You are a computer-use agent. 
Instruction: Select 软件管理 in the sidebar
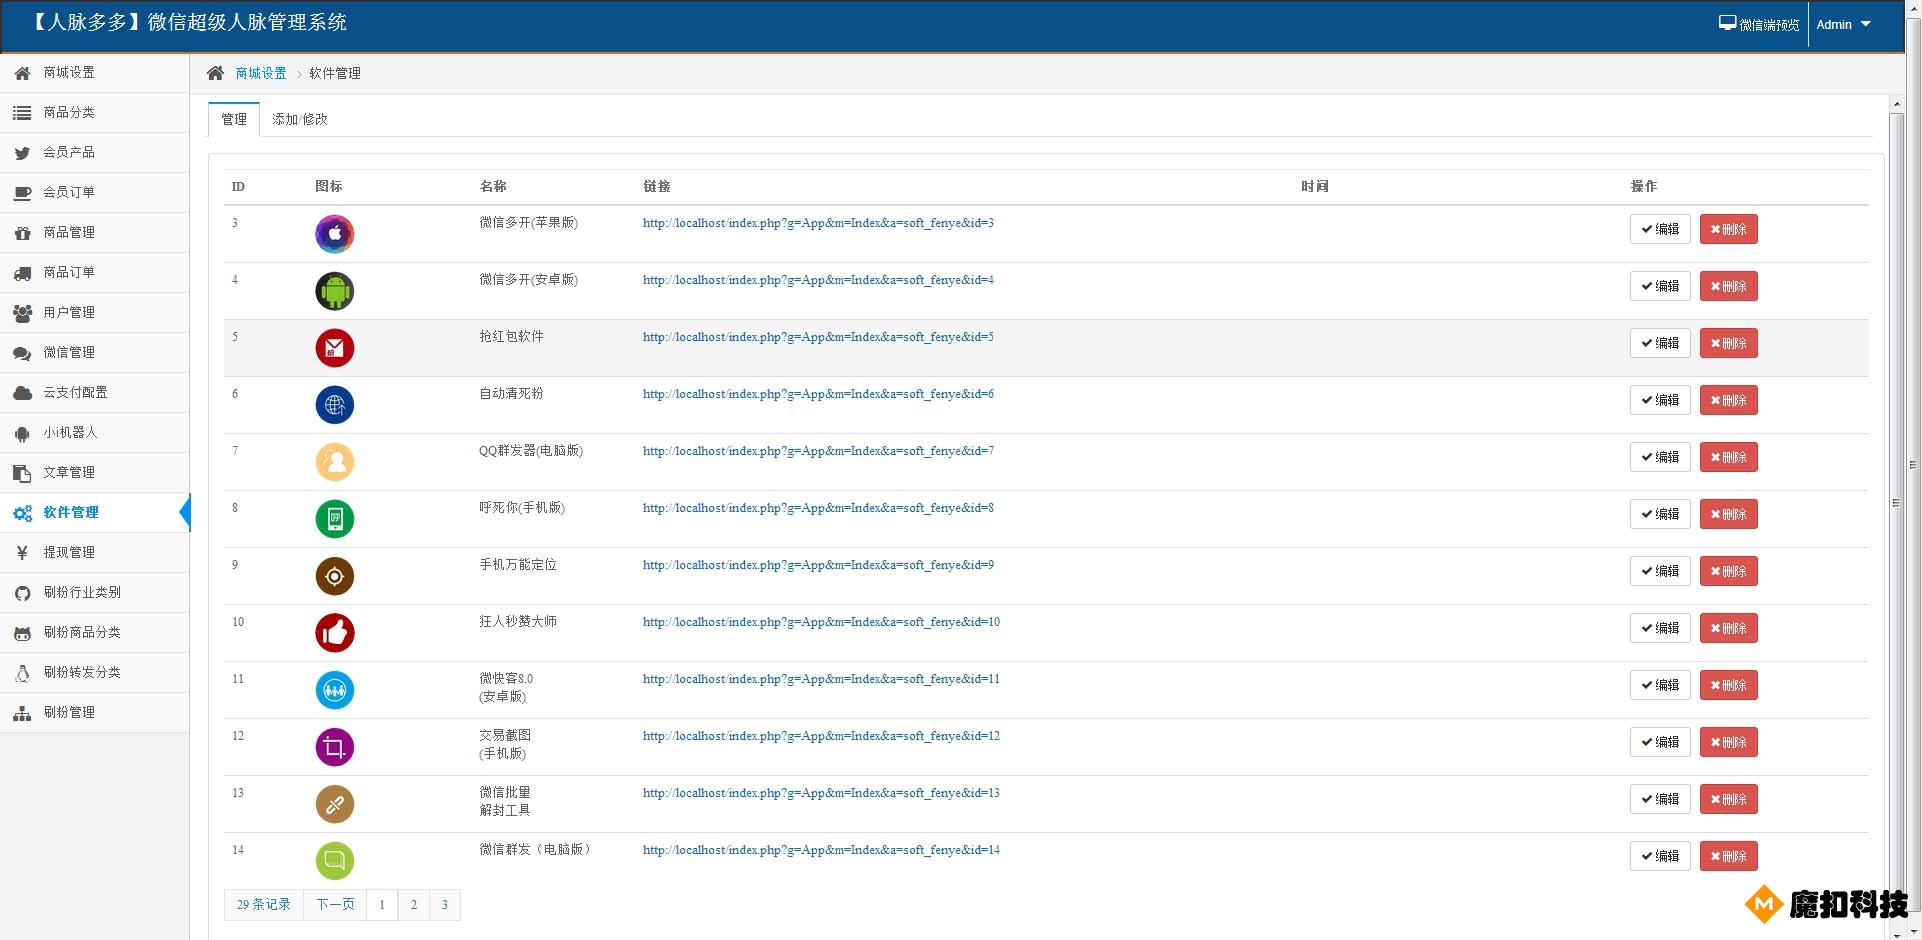click(95, 513)
